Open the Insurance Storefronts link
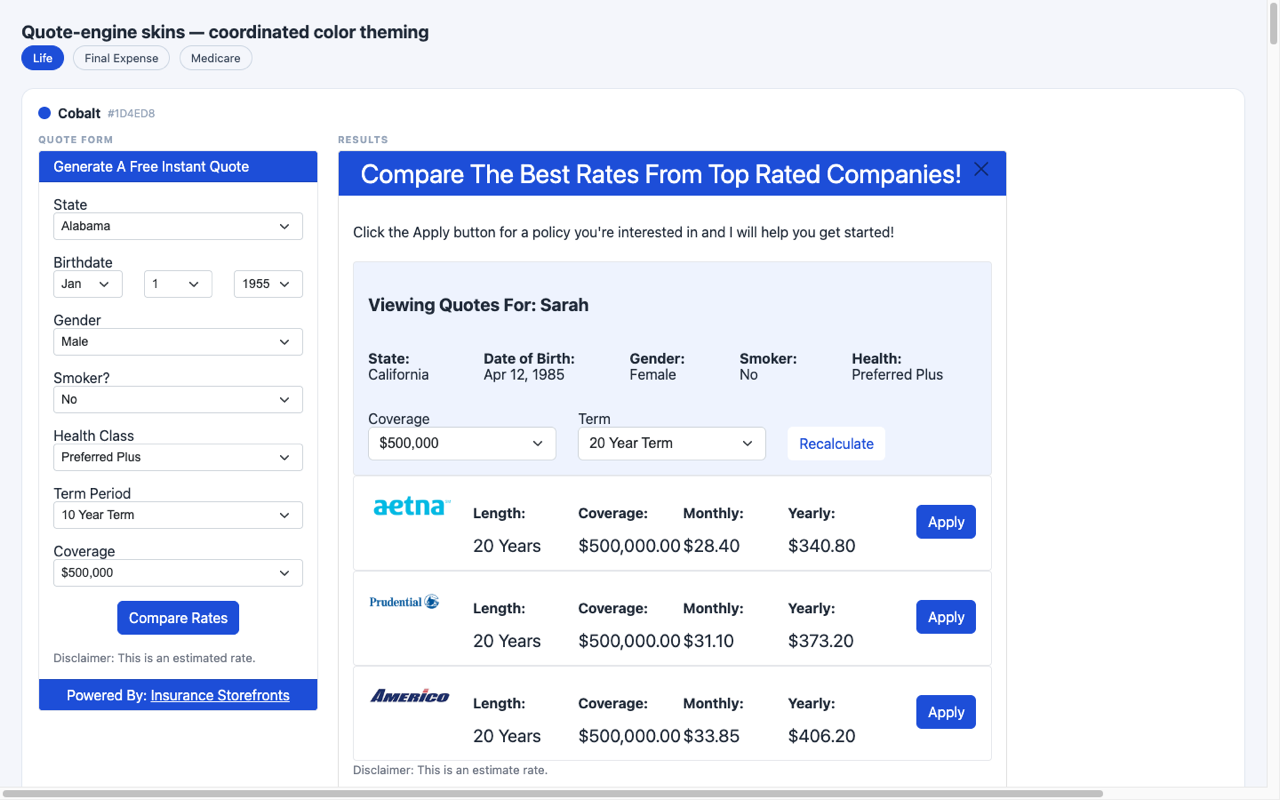1280x800 pixels. pyautogui.click(x=220, y=695)
